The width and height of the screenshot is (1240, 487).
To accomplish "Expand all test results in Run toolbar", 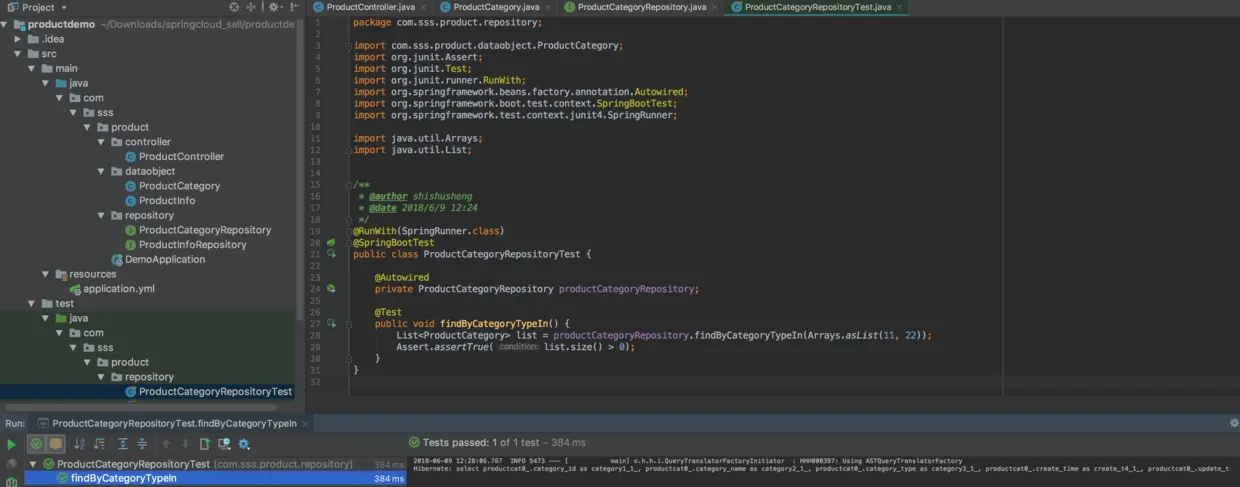I will pos(123,444).
